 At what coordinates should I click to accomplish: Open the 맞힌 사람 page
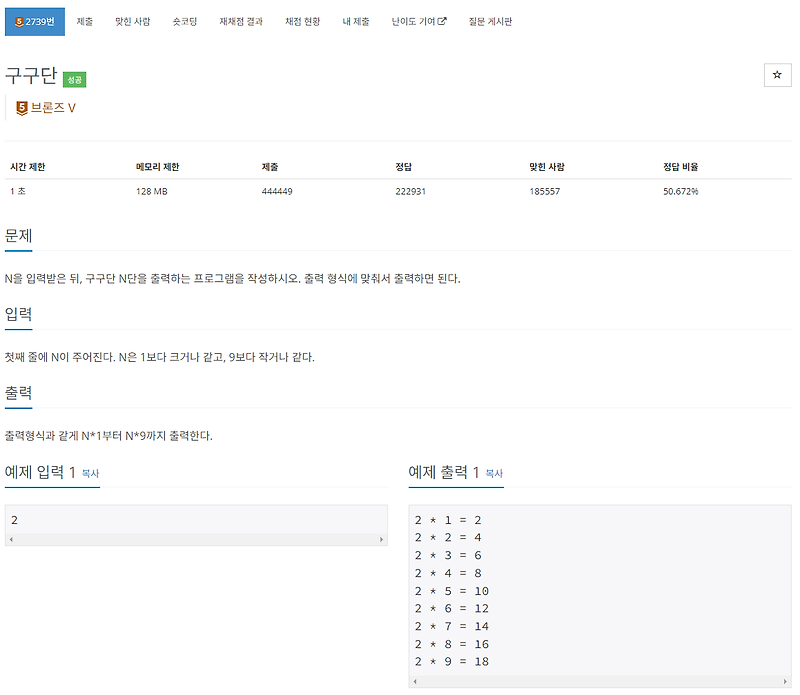pyautogui.click(x=131, y=21)
